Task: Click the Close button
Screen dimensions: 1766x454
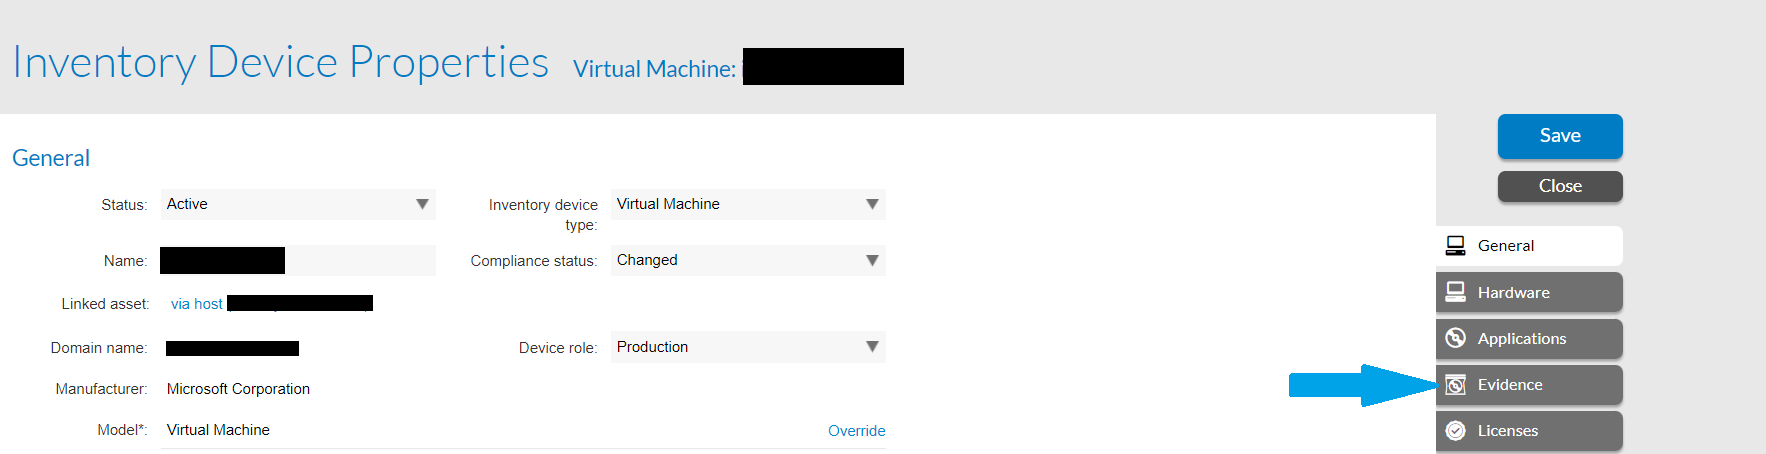Action: tap(1560, 186)
